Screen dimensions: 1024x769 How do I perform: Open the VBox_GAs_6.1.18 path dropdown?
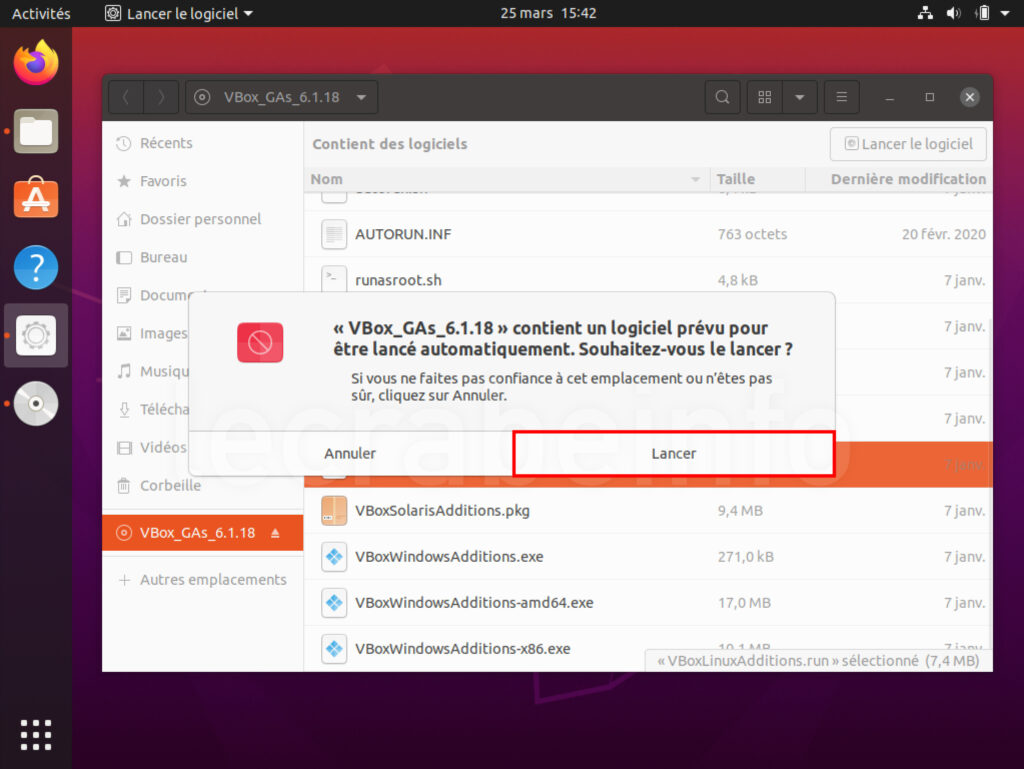tap(281, 97)
